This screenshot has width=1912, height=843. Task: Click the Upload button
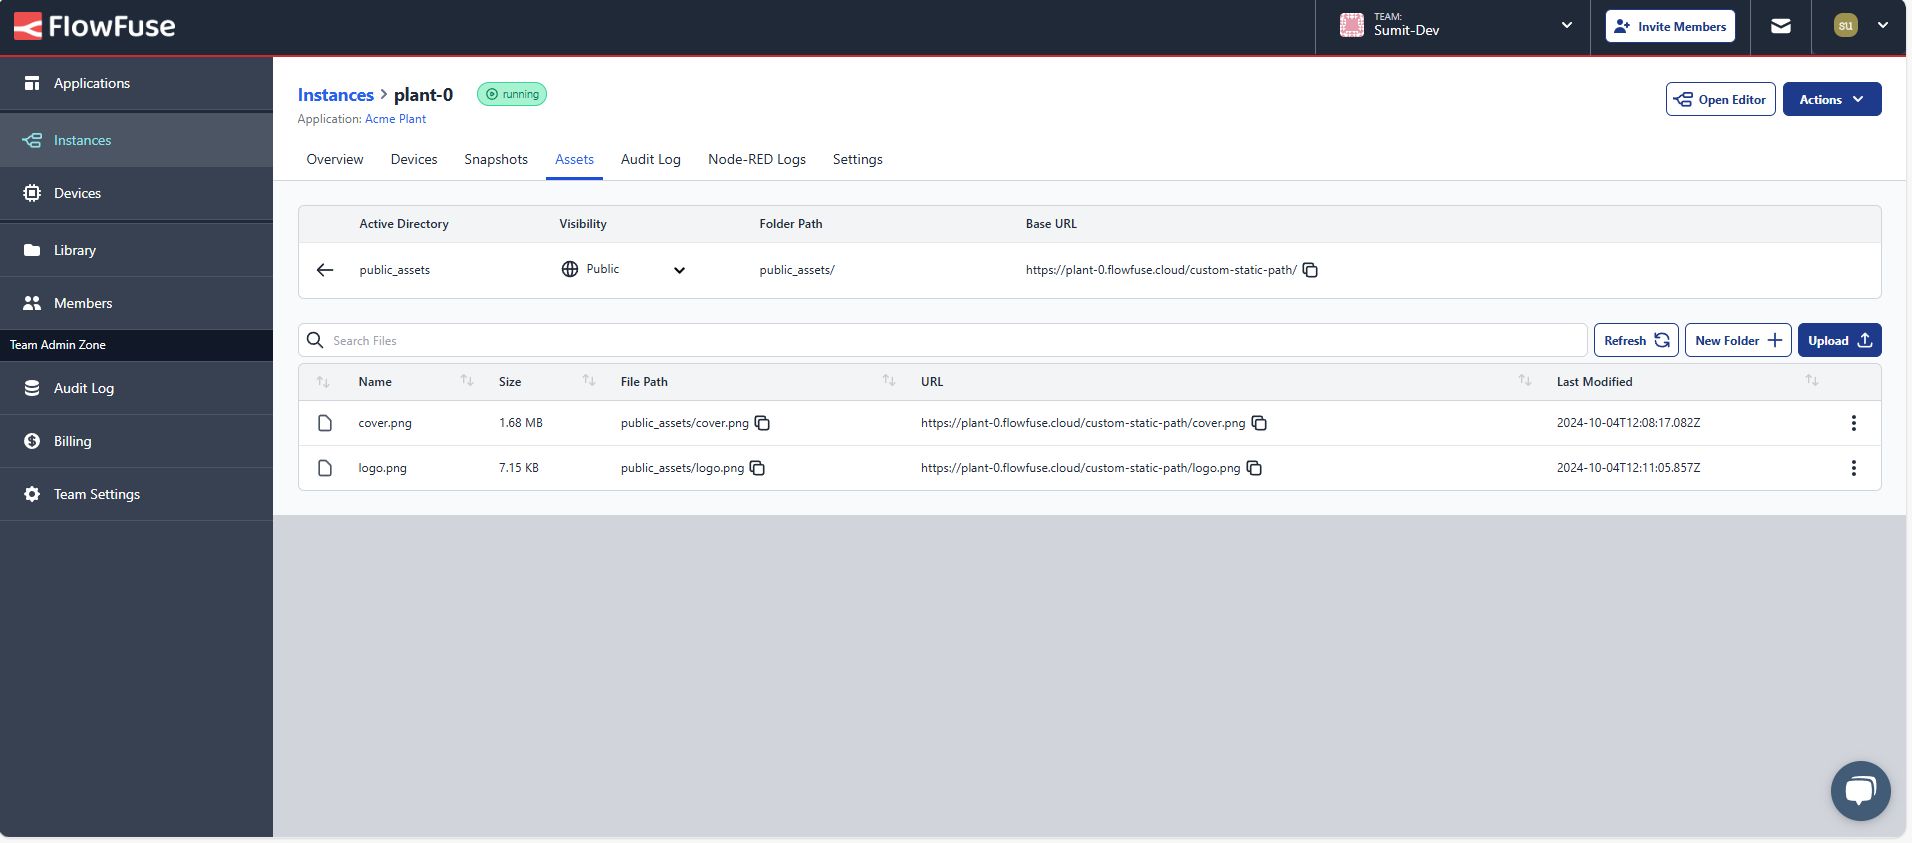[x=1840, y=340]
